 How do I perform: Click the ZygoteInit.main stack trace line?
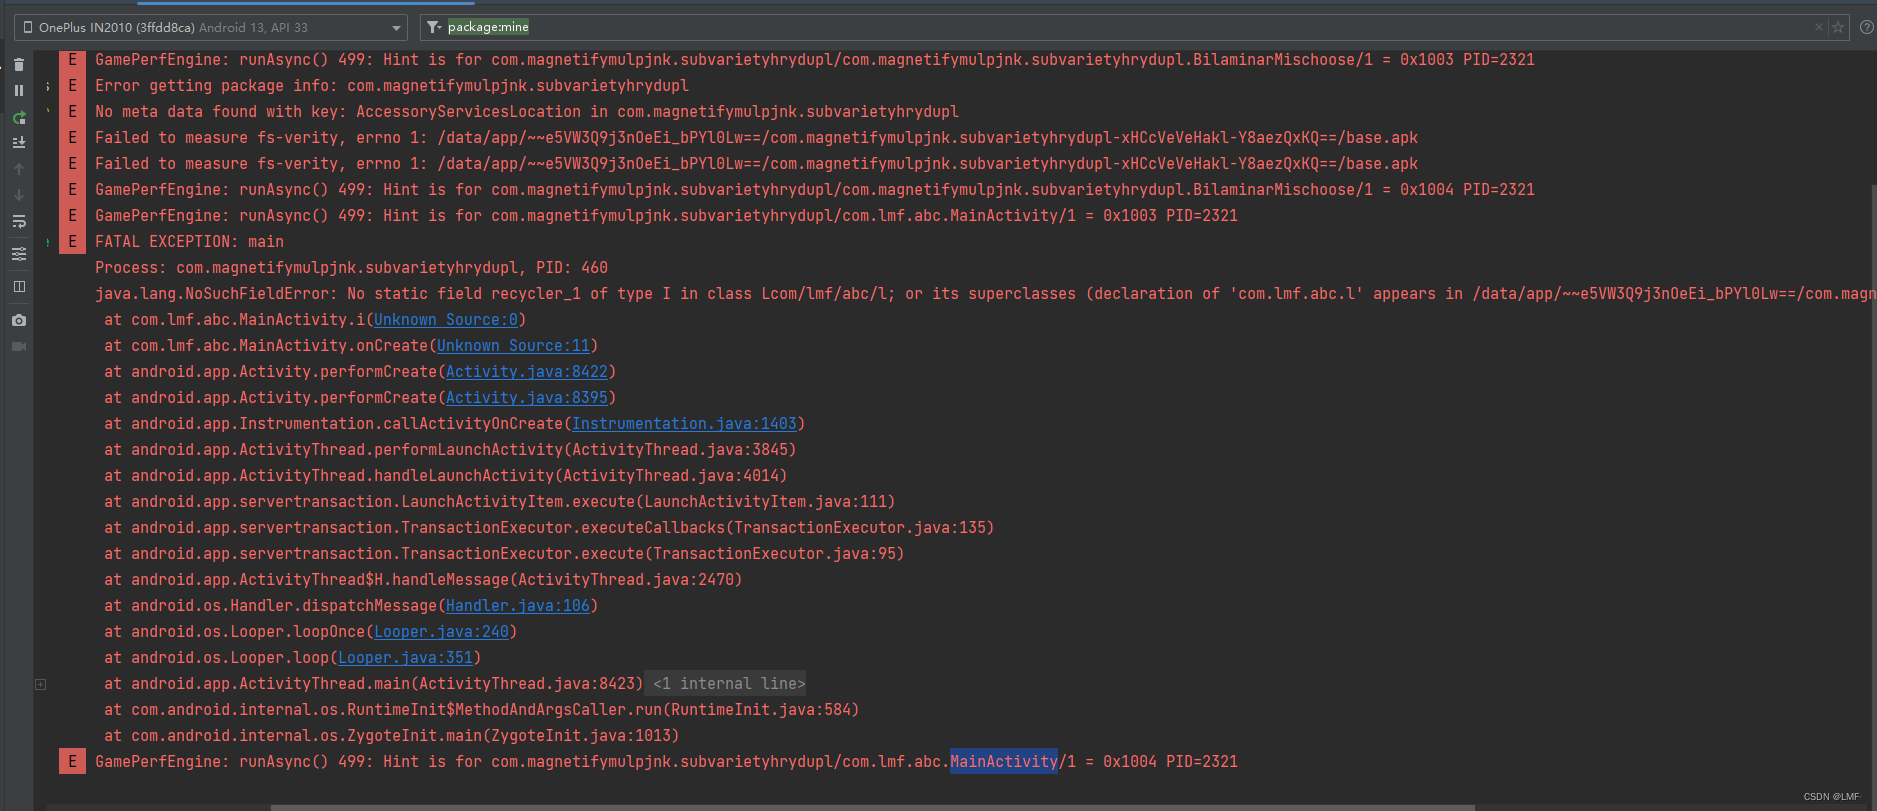coord(391,736)
